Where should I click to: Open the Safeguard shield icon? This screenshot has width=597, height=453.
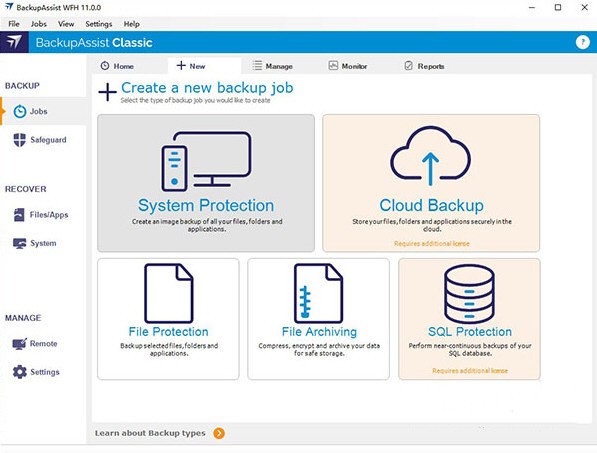pyautogui.click(x=19, y=140)
